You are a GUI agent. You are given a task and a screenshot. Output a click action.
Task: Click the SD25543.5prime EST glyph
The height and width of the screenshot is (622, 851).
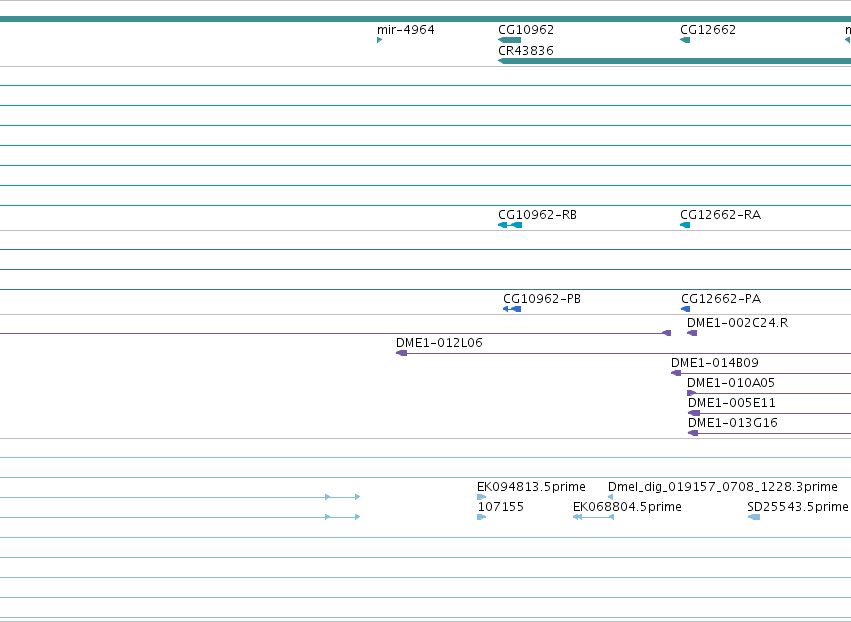(754, 517)
